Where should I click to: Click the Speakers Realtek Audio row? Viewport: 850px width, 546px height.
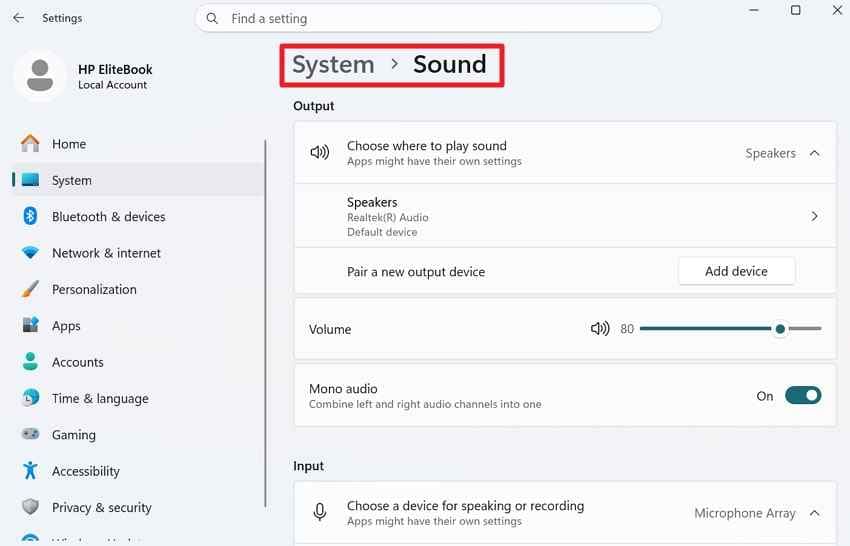click(x=565, y=216)
